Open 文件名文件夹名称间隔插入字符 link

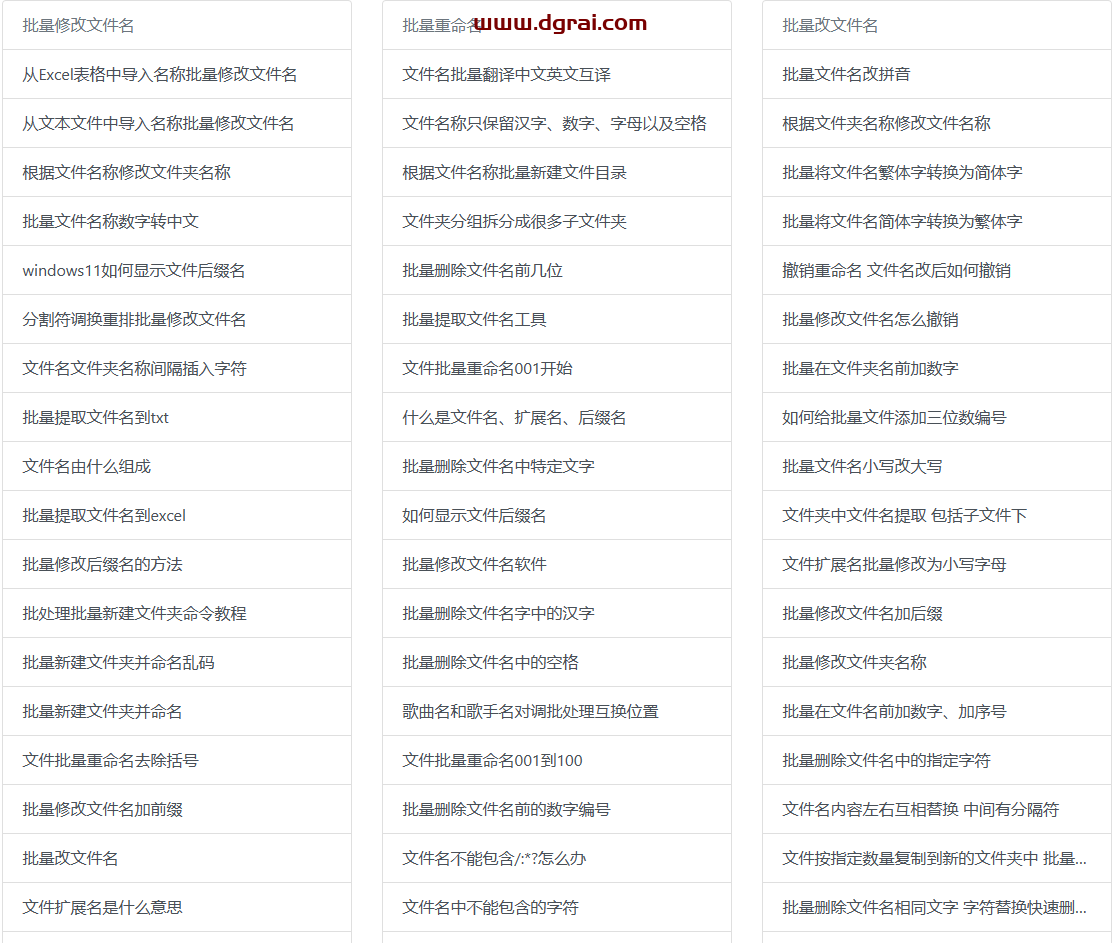tap(135, 368)
